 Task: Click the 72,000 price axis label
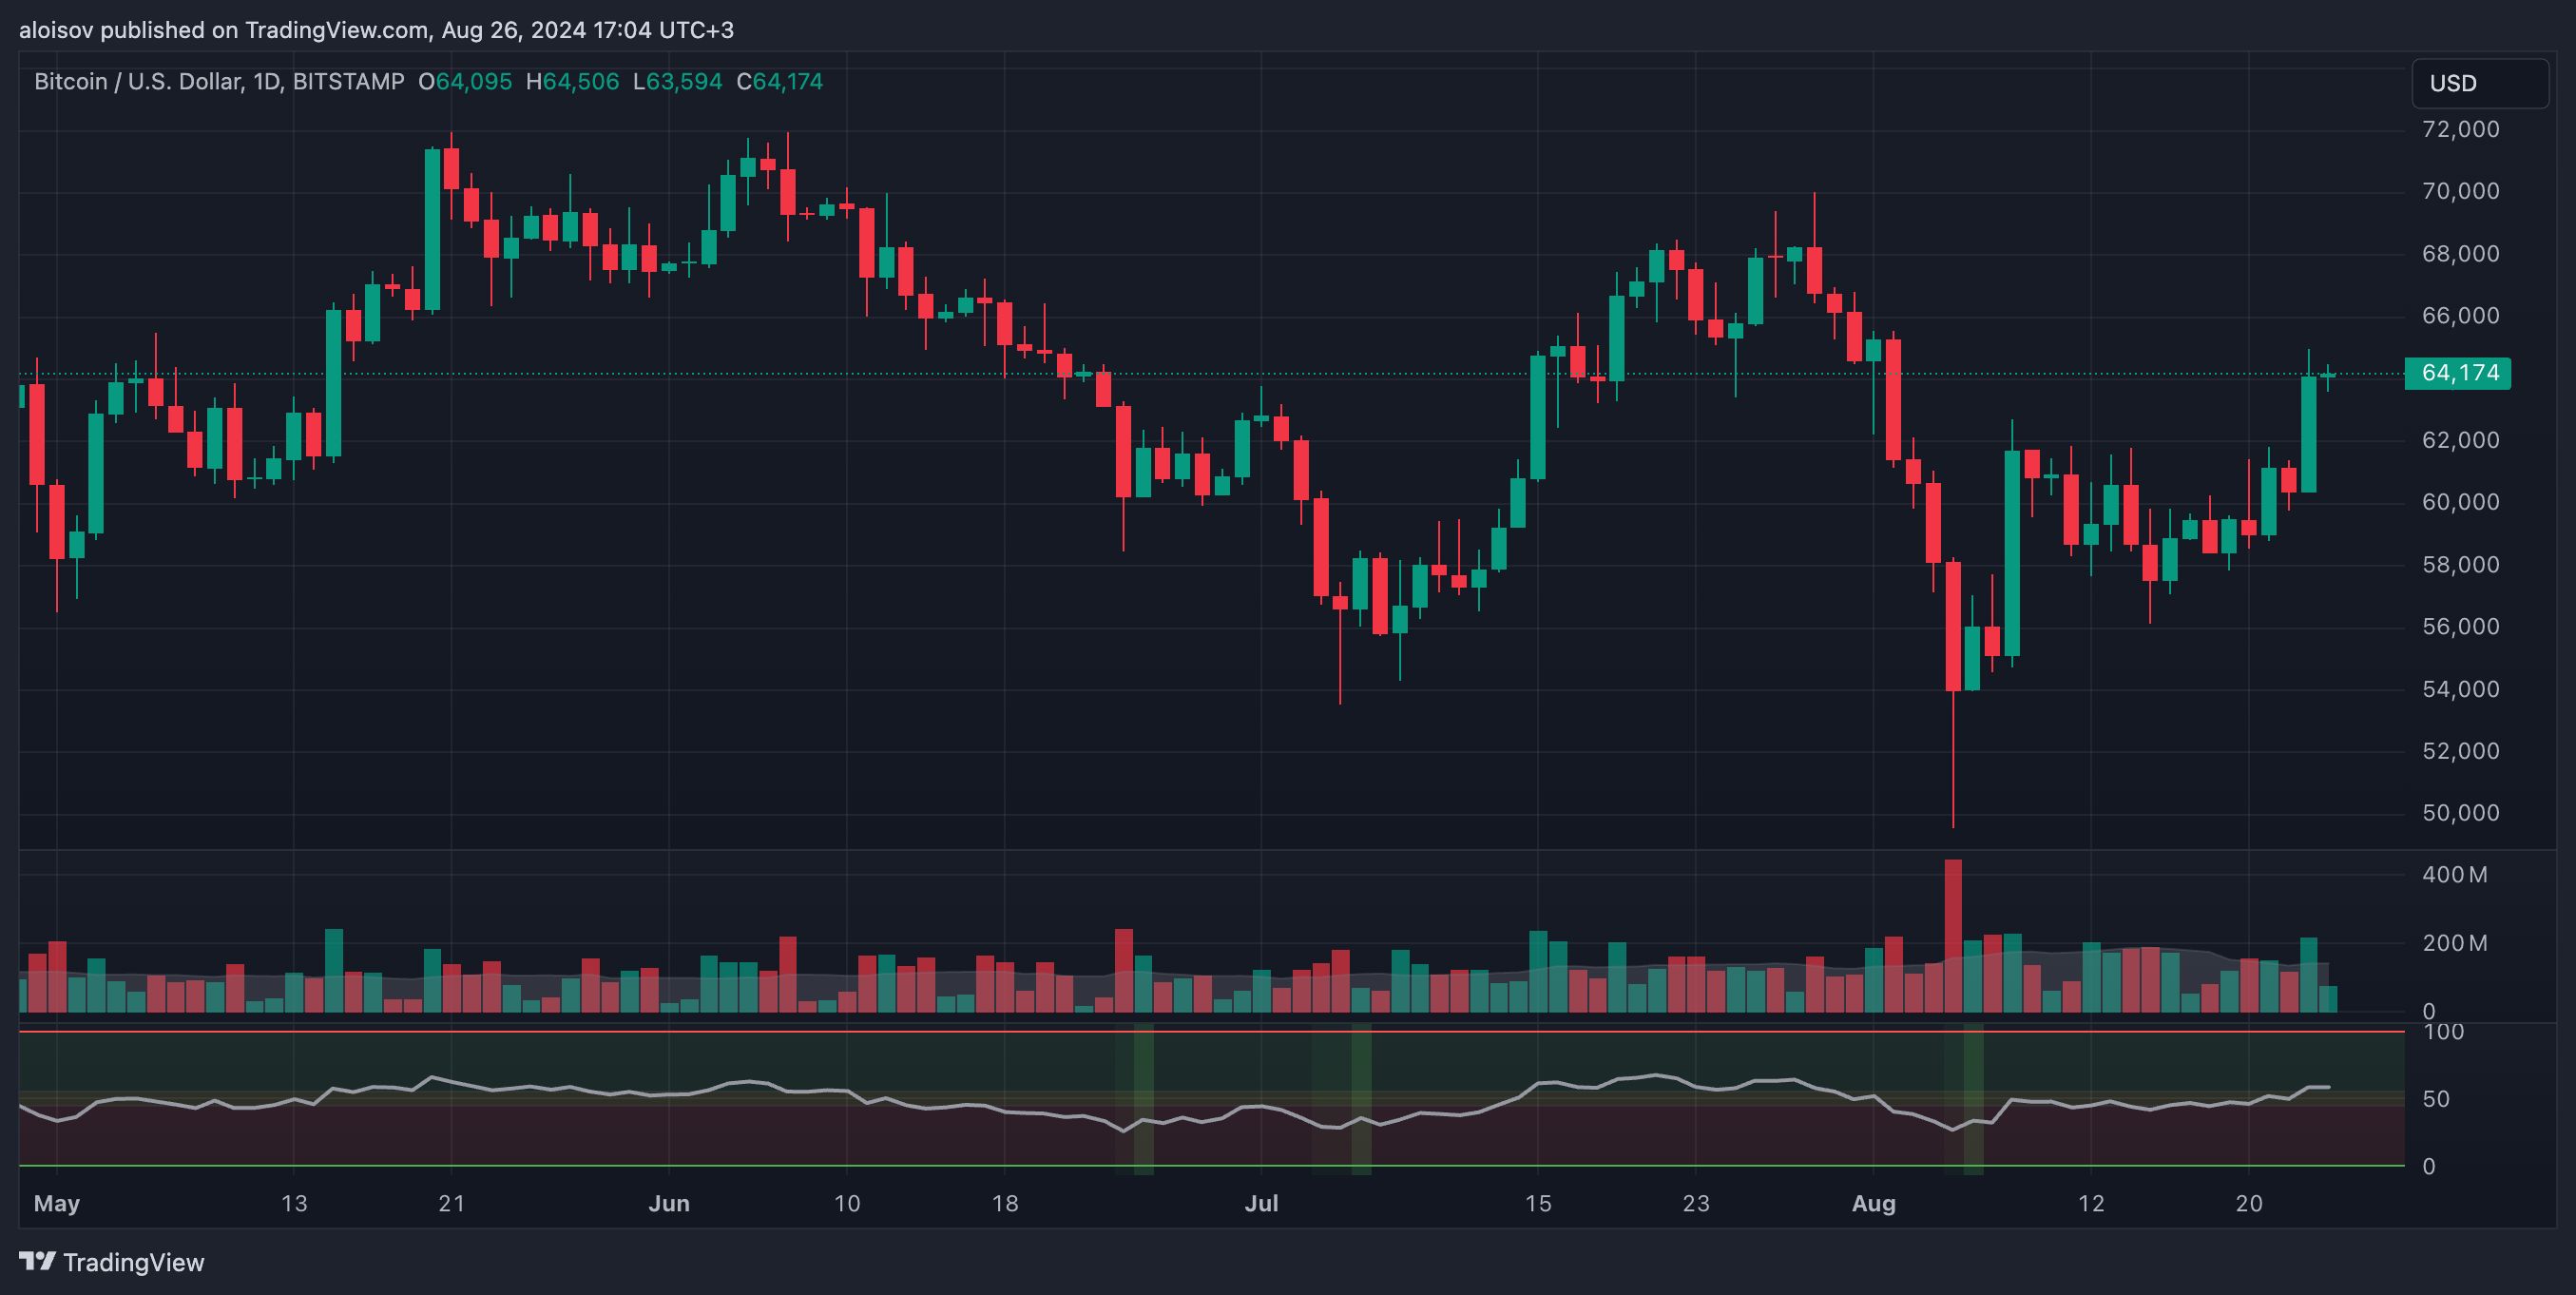tap(2459, 129)
